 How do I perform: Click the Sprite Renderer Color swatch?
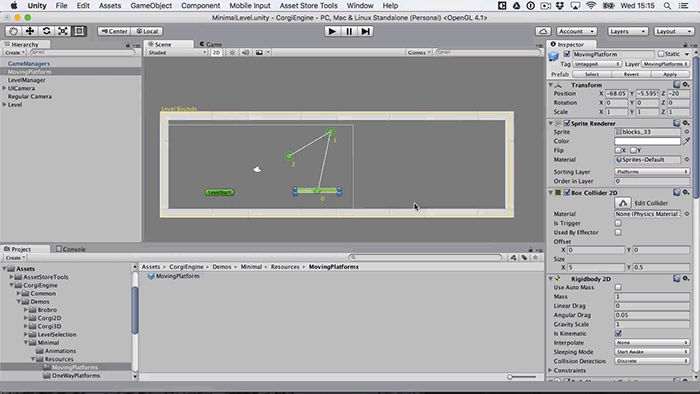647,141
